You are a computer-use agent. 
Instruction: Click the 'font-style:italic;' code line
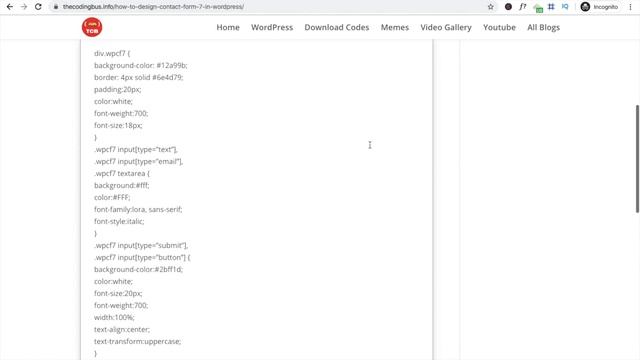click(x=119, y=221)
